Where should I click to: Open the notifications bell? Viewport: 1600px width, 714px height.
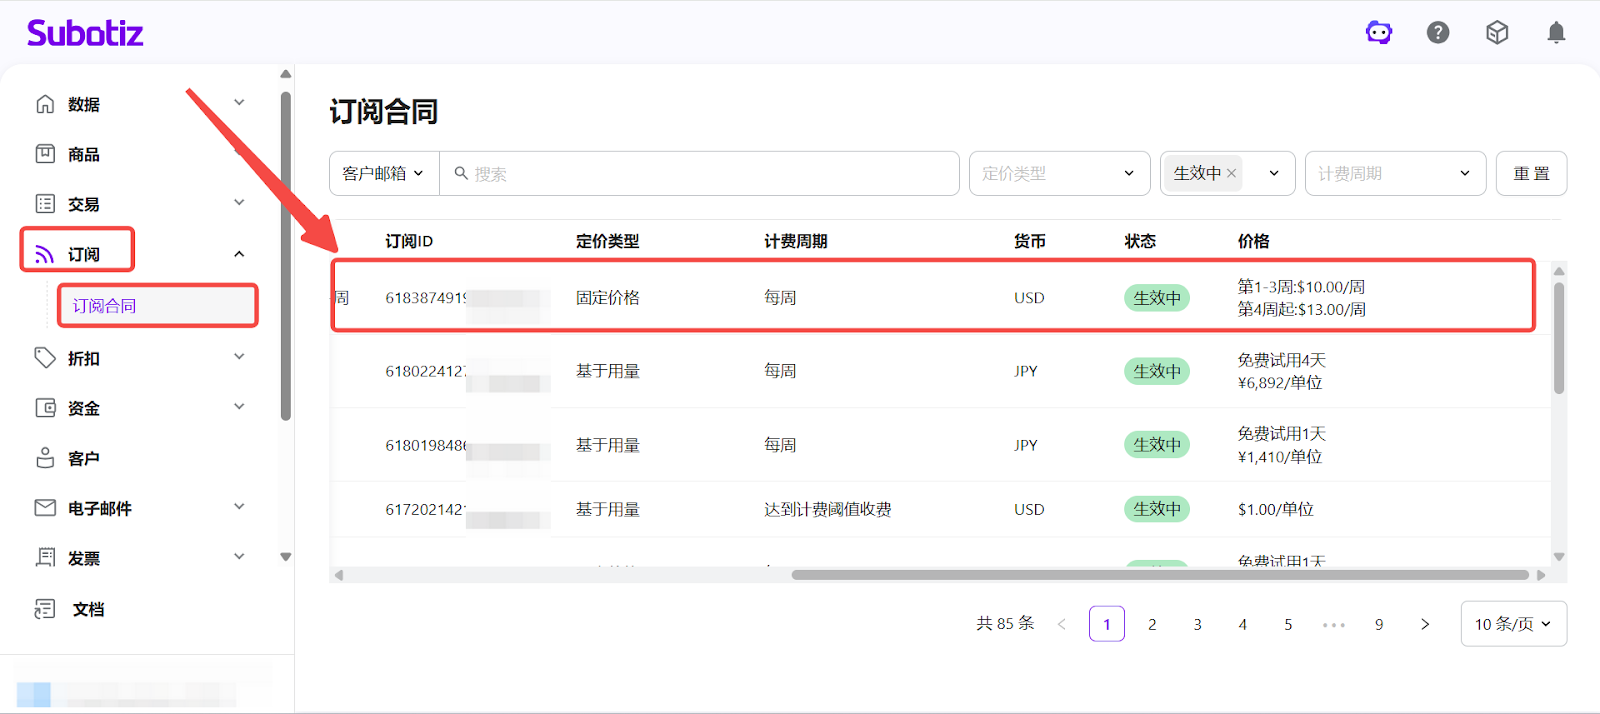[x=1556, y=33]
